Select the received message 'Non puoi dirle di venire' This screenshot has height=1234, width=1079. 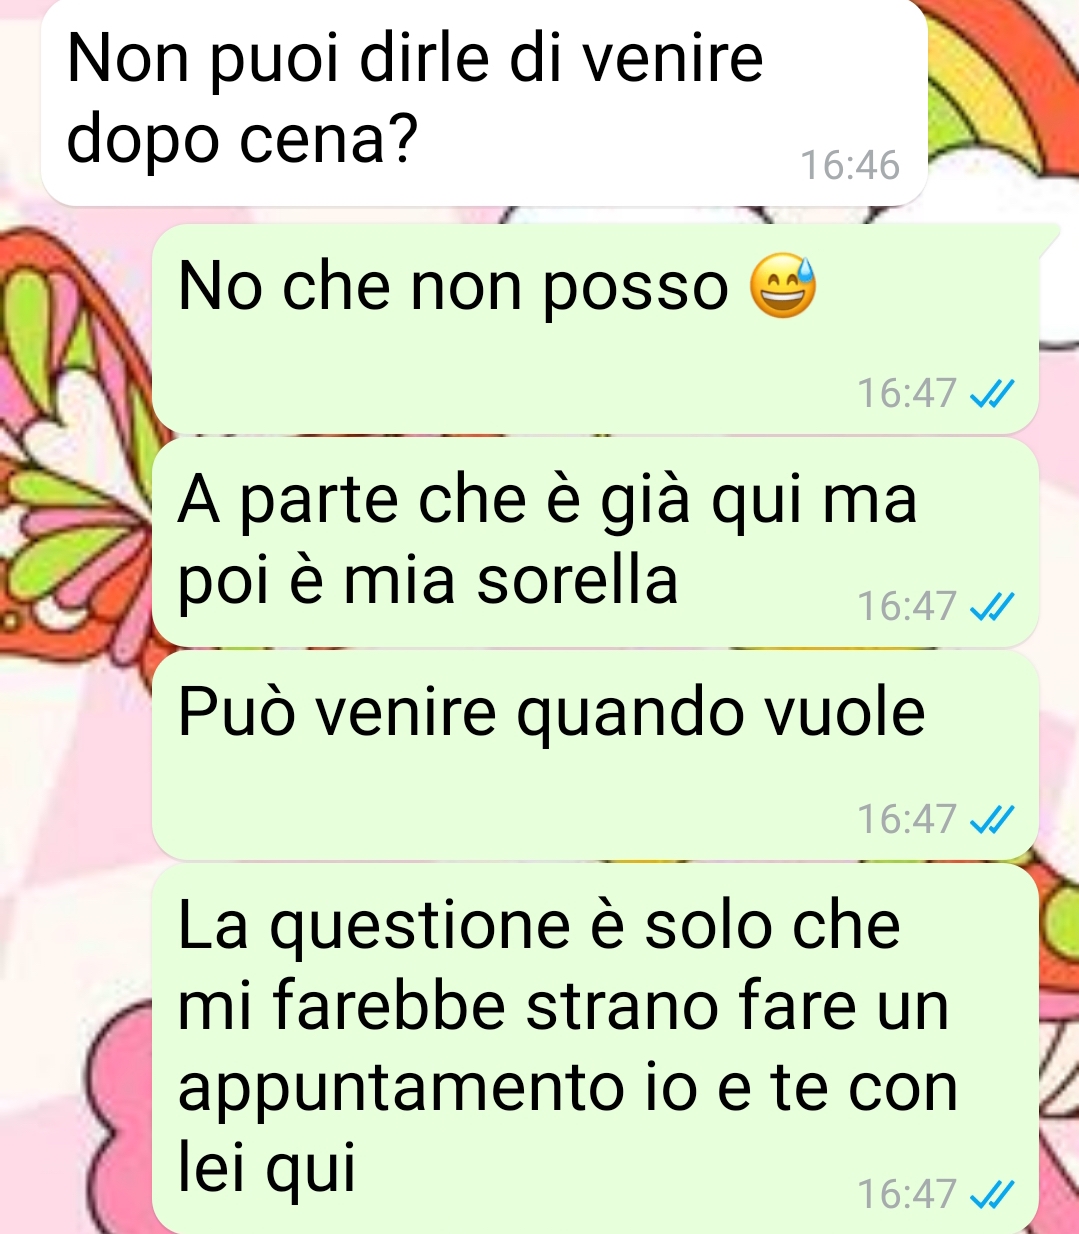484,101
